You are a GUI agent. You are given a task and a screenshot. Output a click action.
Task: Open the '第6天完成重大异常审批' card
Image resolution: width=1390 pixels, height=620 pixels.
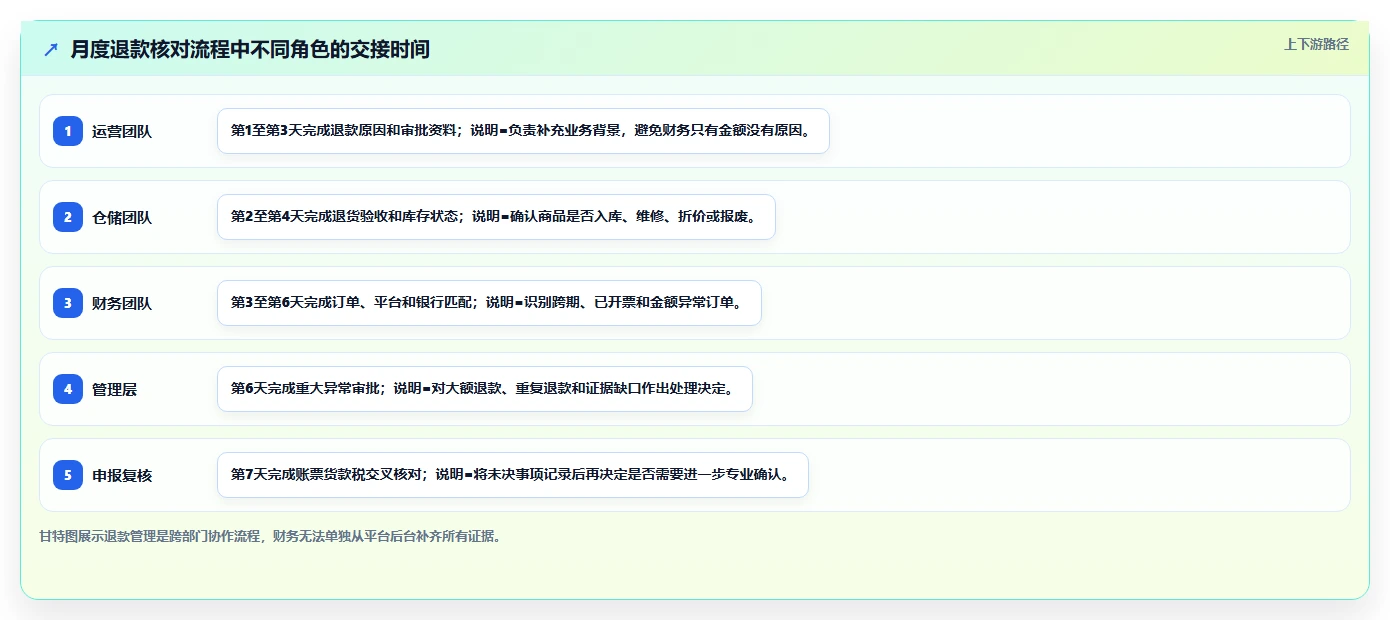click(x=484, y=389)
